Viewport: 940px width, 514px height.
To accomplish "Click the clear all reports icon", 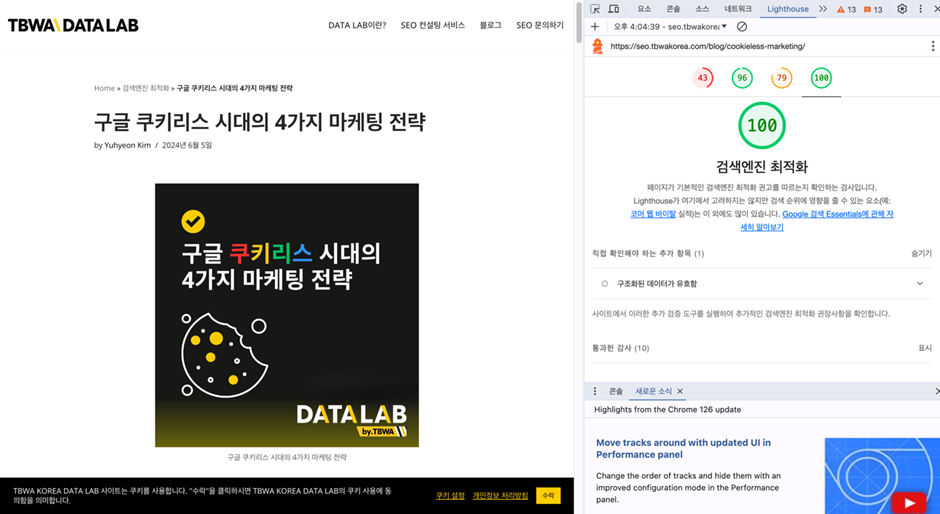I will (x=741, y=27).
